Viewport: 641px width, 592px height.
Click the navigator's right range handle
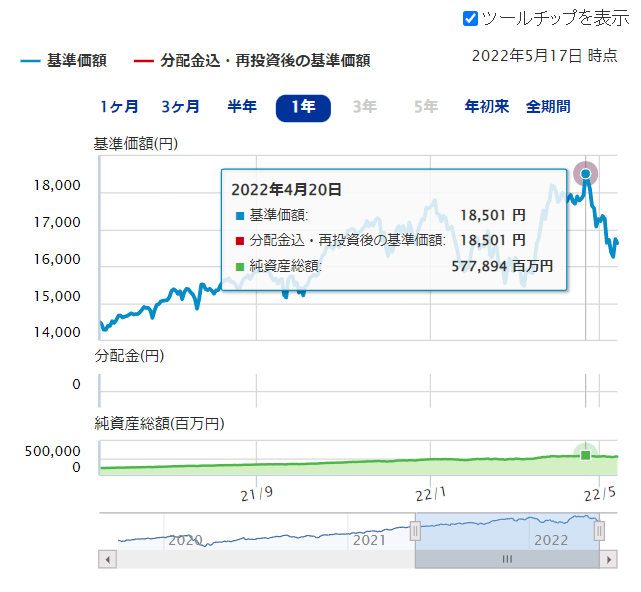(599, 532)
